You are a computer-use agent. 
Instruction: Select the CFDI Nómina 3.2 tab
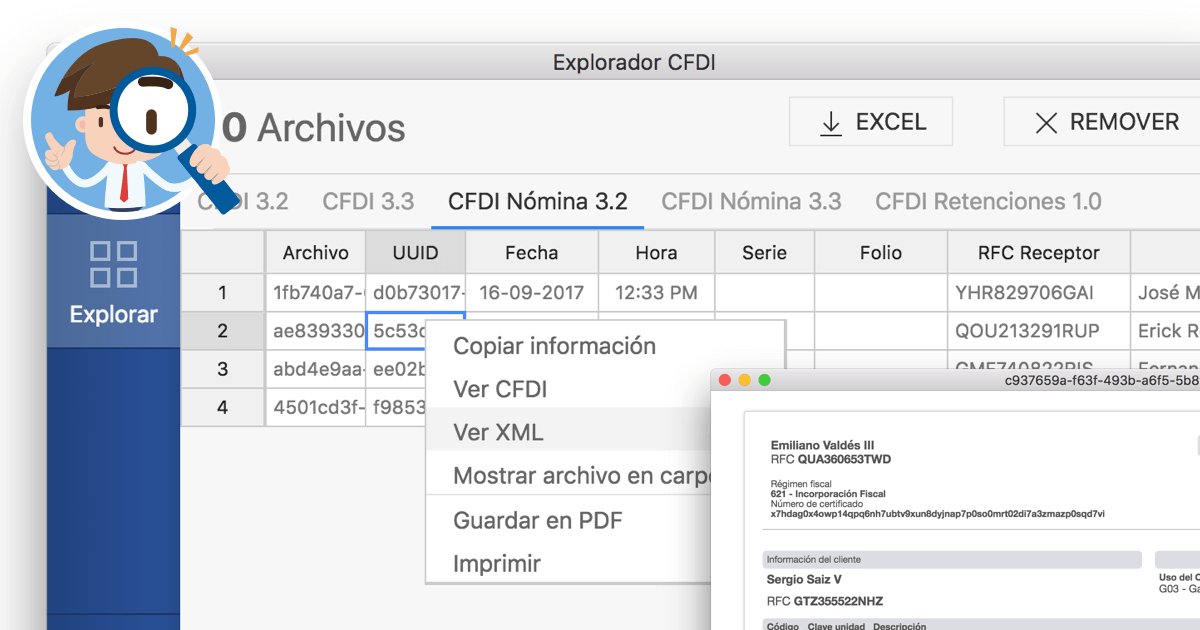pyautogui.click(x=538, y=201)
